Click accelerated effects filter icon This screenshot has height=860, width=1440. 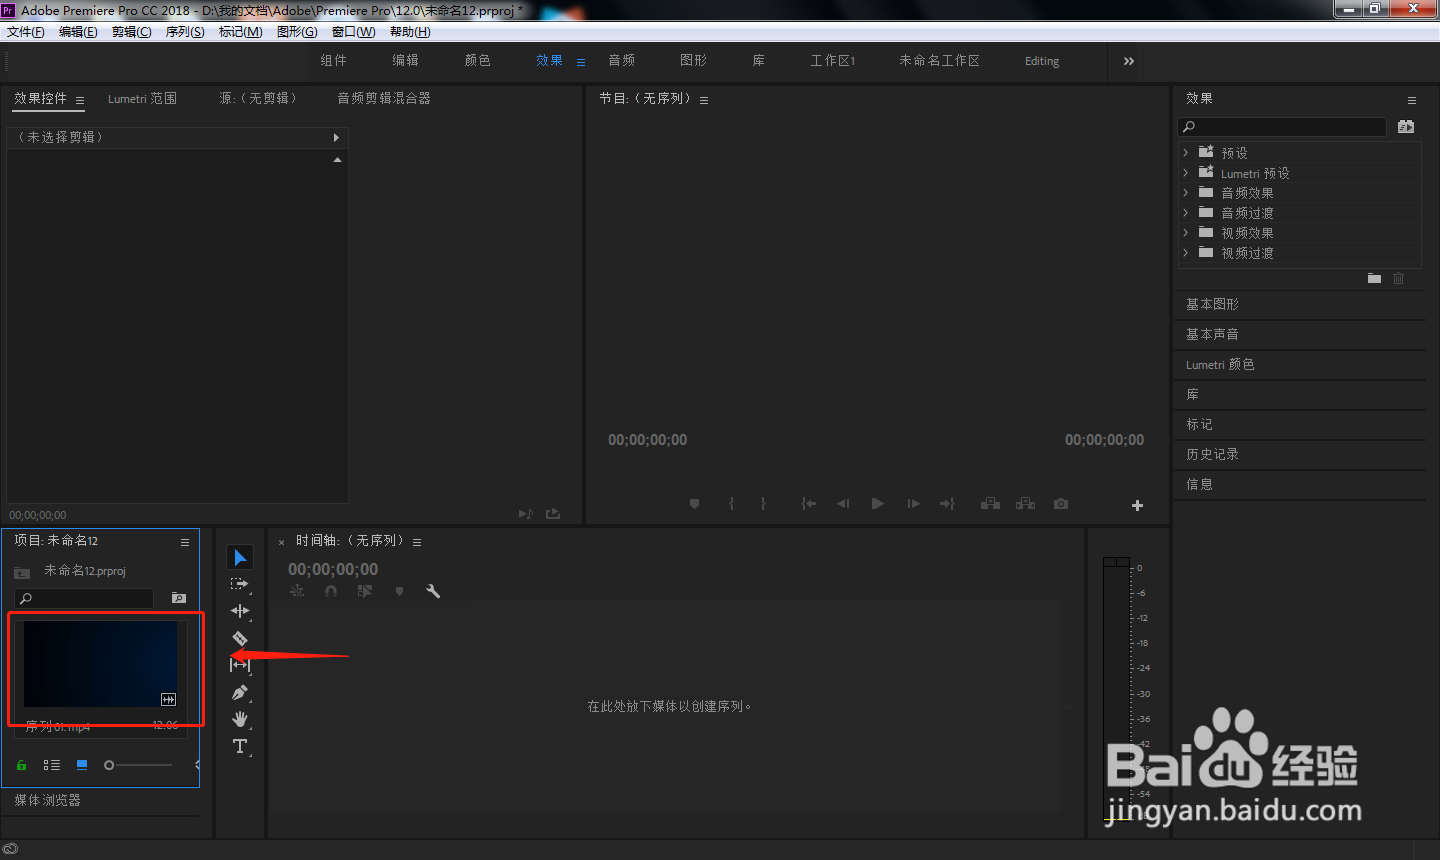click(x=1406, y=127)
